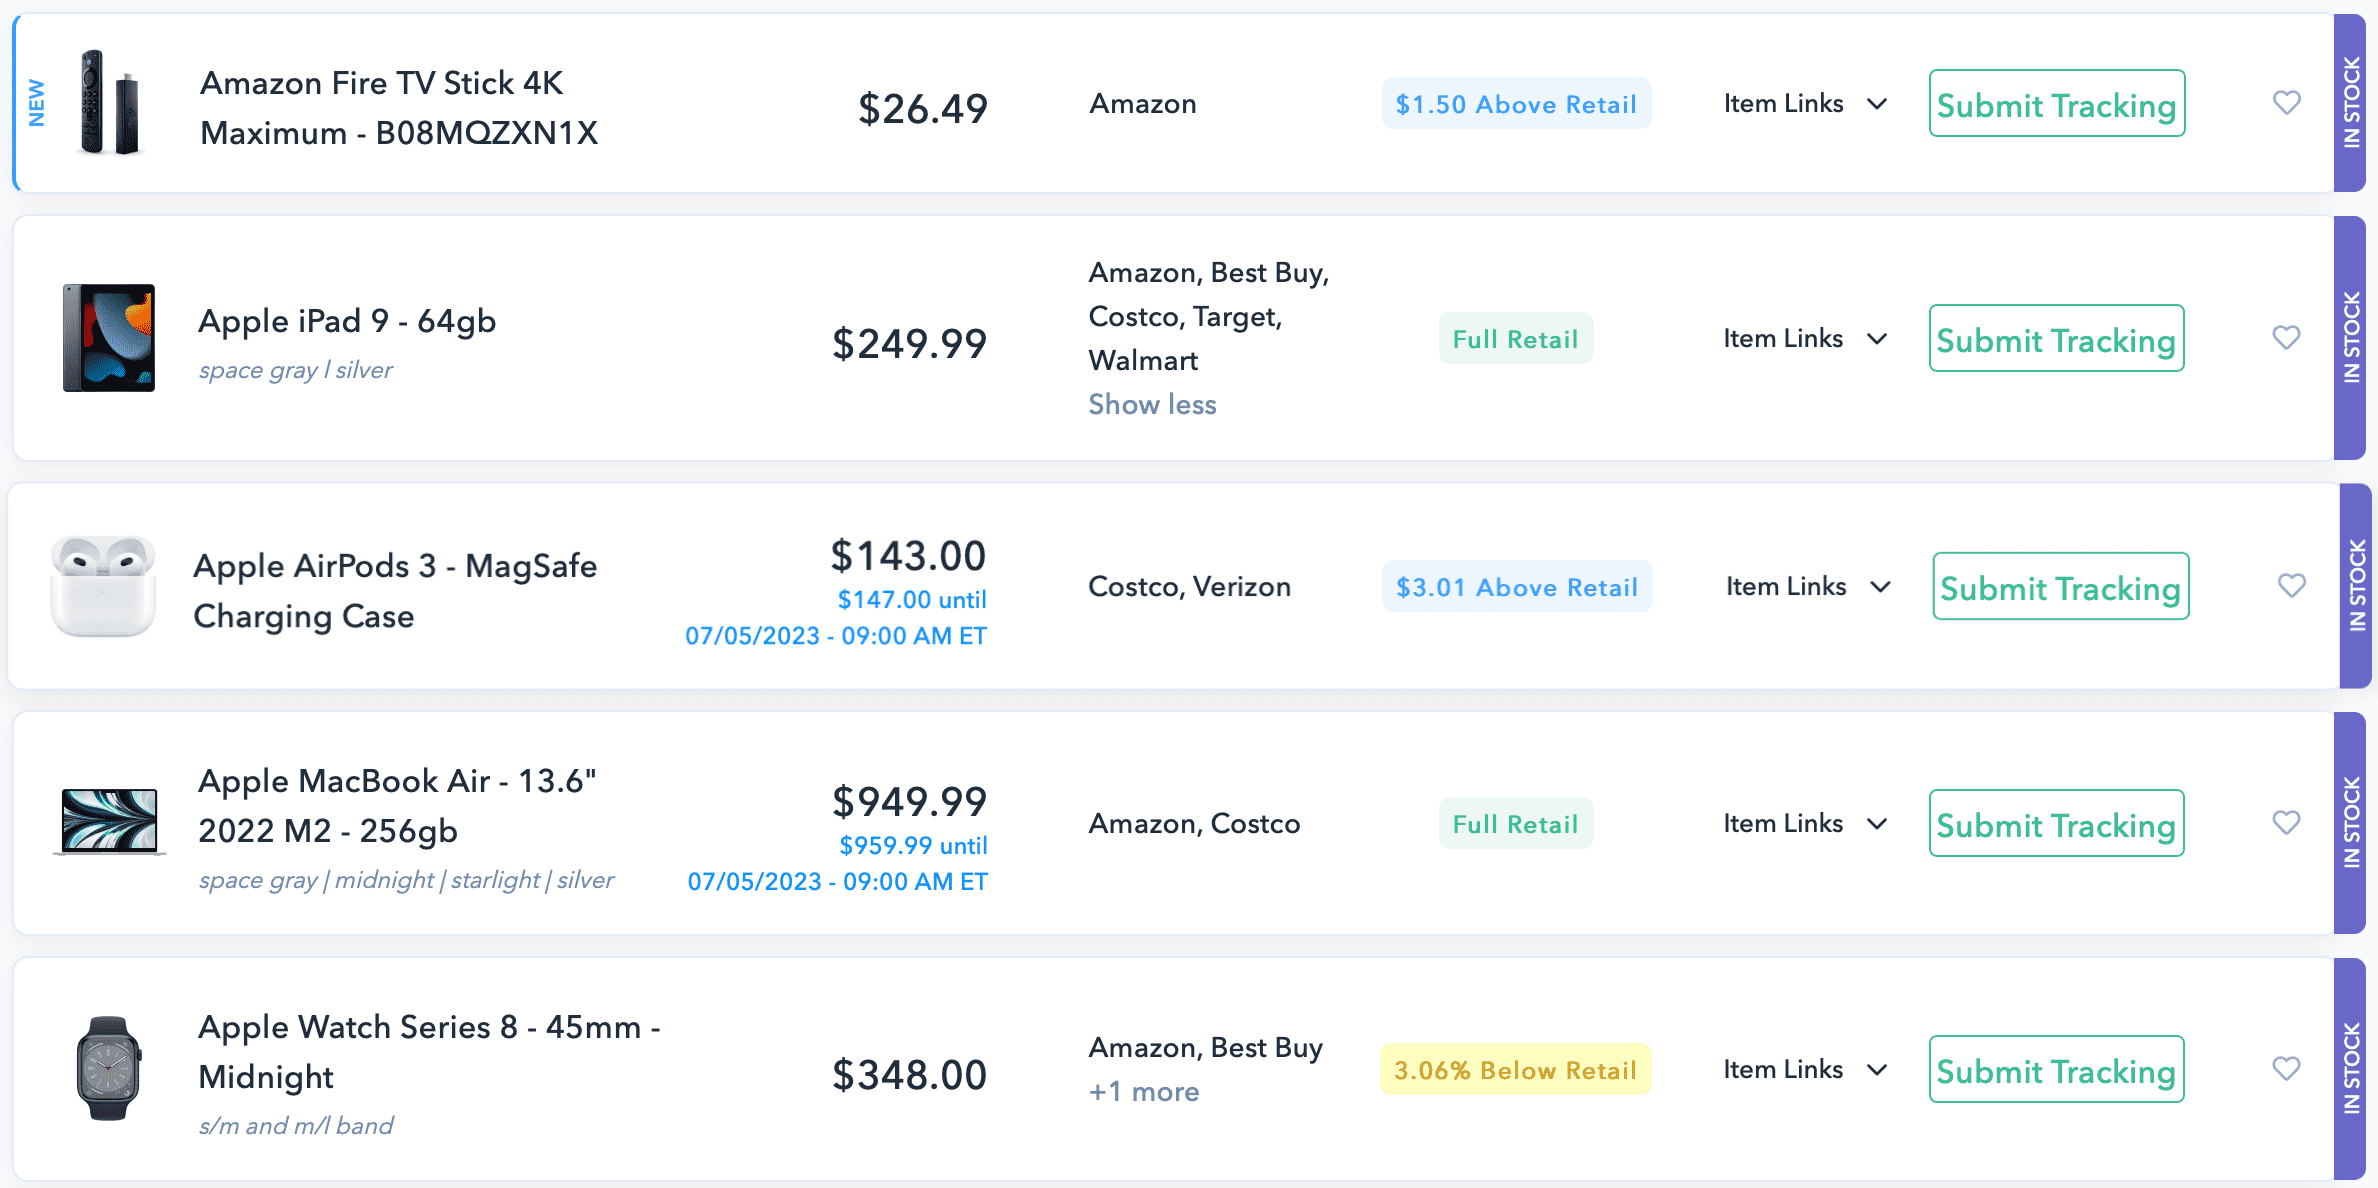The height and width of the screenshot is (1188, 2378).
Task: Submit Tracking for Apple Watch Series 8
Action: (x=2056, y=1070)
